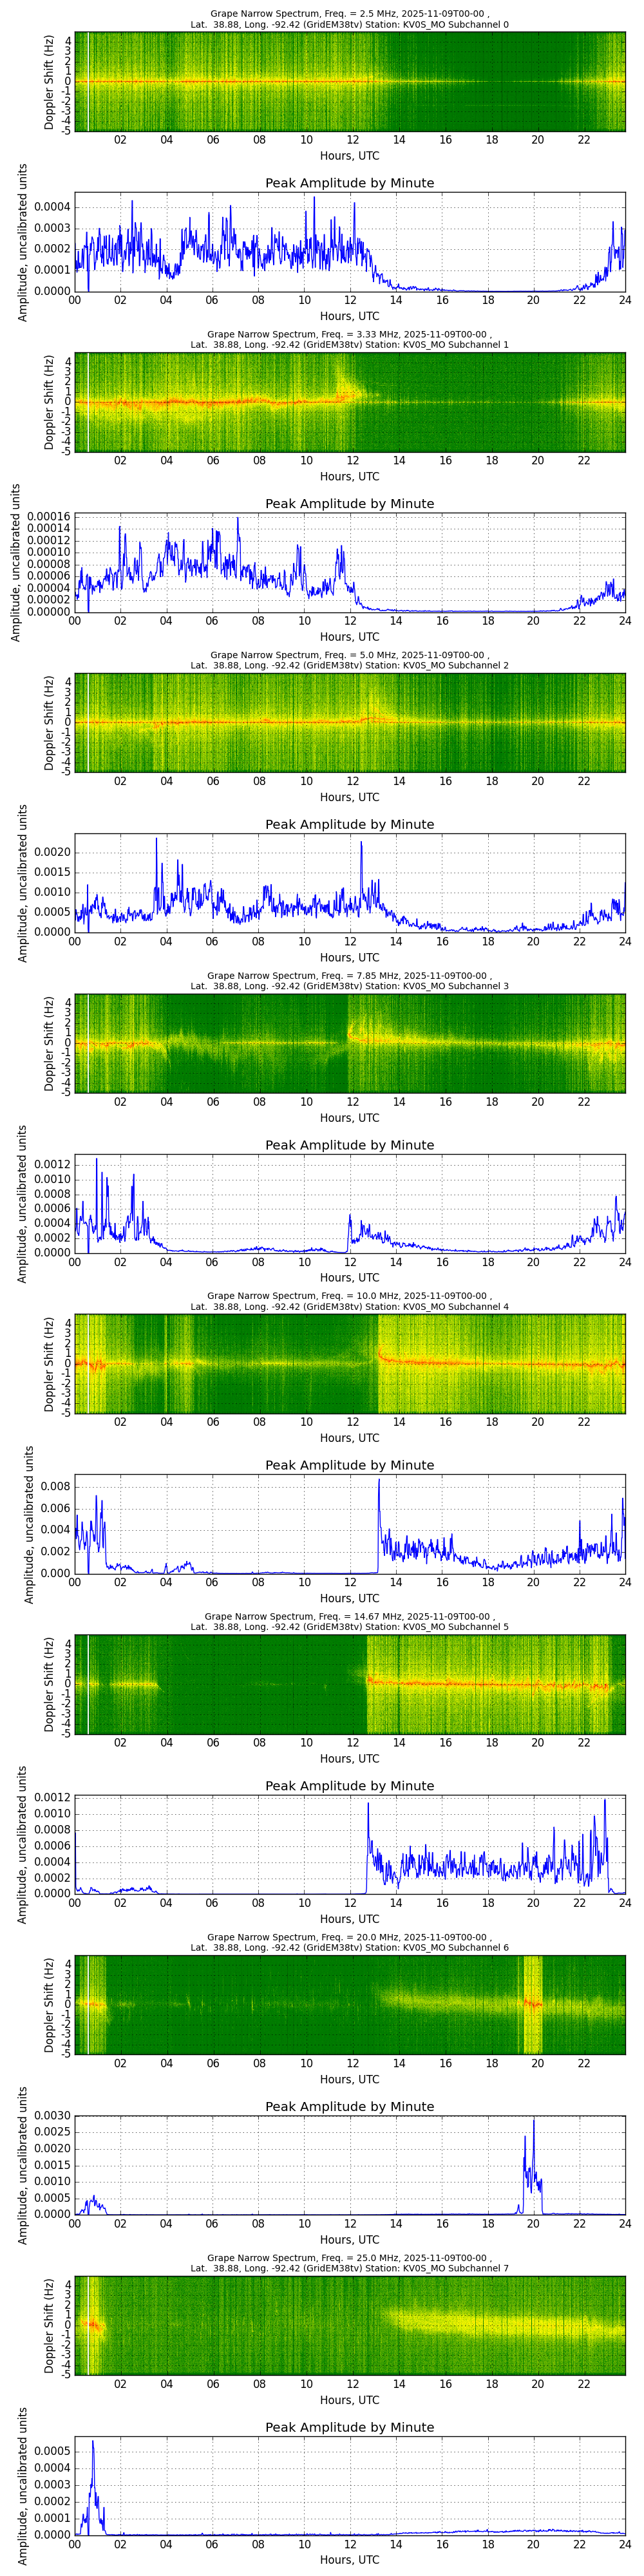This screenshot has height=2576, width=644.
Task: Click 'Doppler Shift (Hz)' label of 10.0 MHz spectrum
Action: pos(50,1365)
